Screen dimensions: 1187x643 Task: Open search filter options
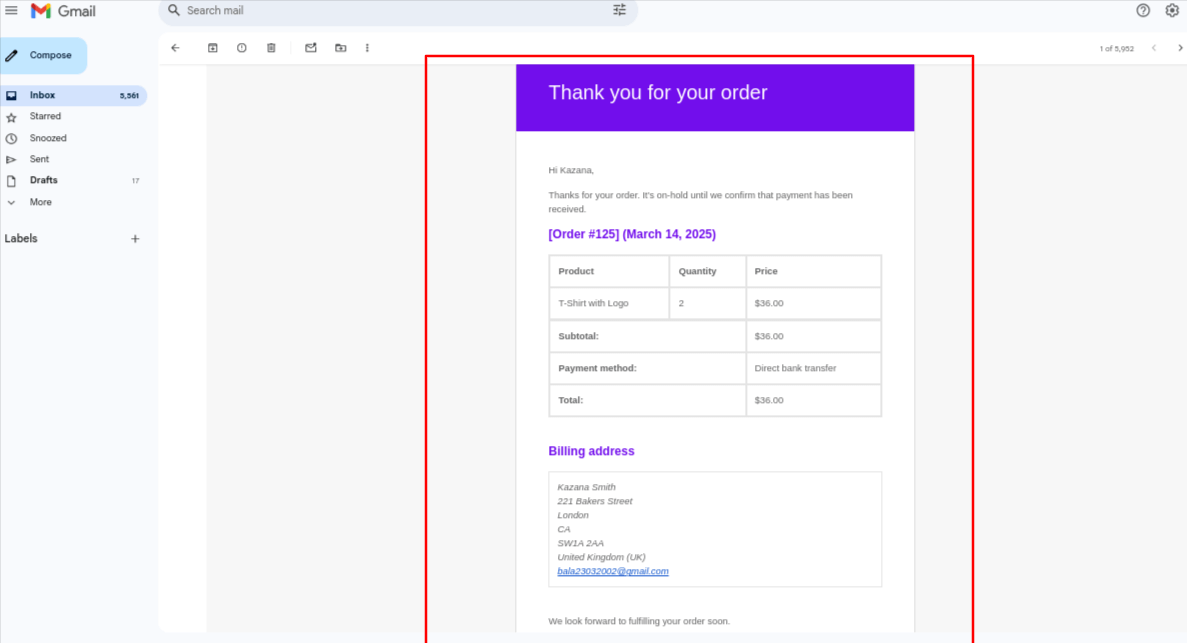point(620,10)
